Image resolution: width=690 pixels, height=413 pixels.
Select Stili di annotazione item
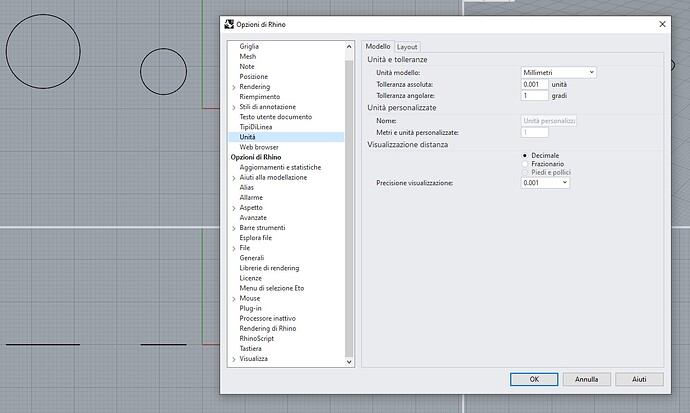(268, 107)
